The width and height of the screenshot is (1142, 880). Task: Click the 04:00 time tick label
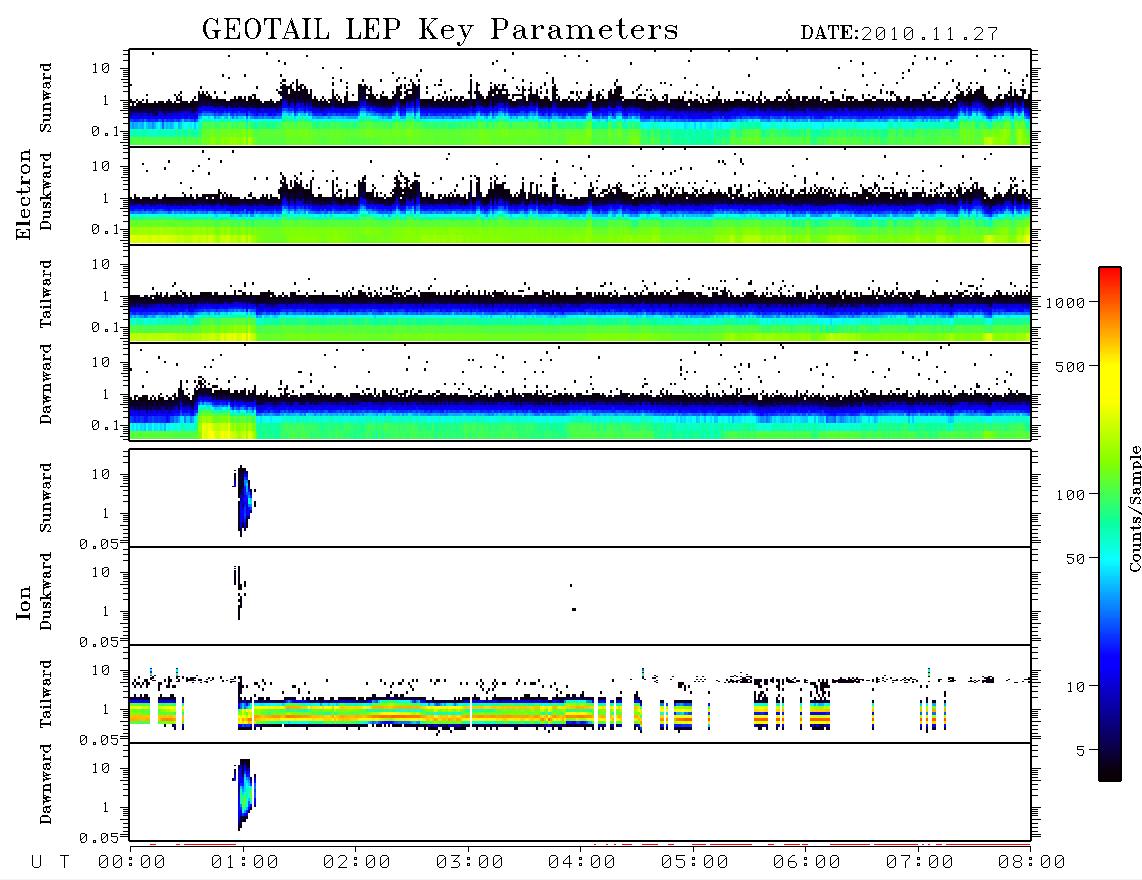coord(582,862)
